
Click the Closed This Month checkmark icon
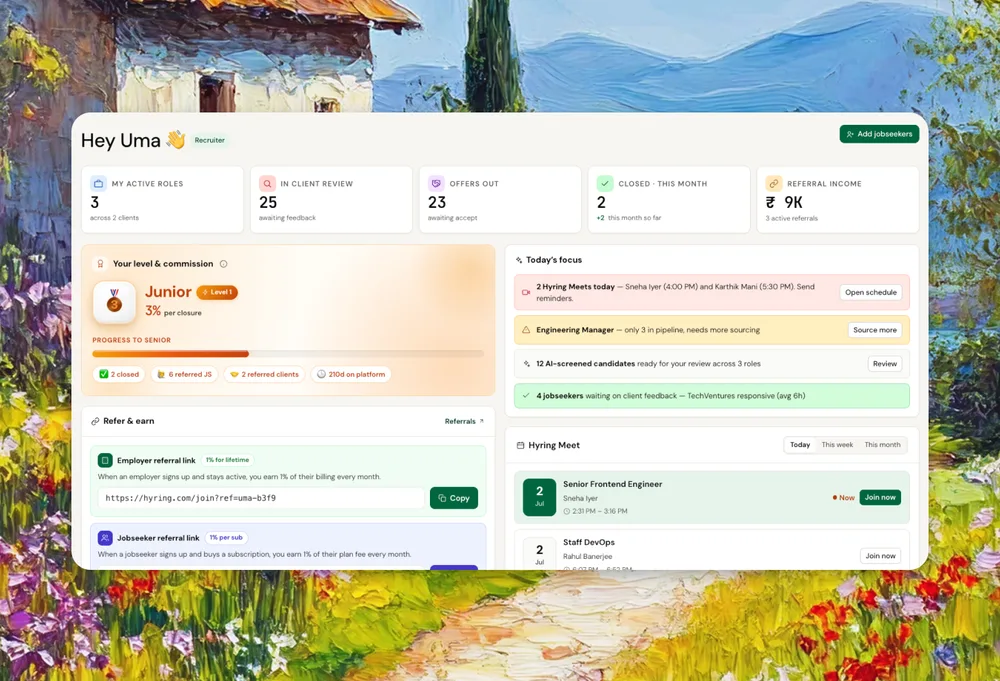pyautogui.click(x=605, y=184)
